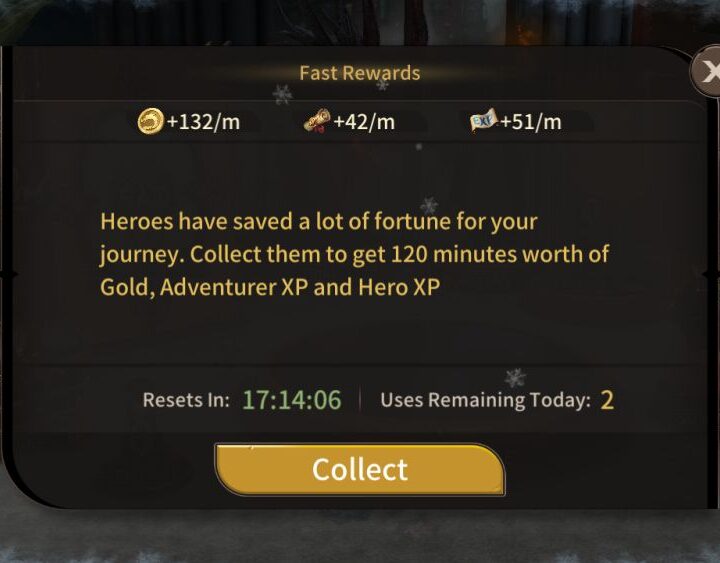720x563 pixels.
Task: Close the Fast Rewards dialog
Action: [x=706, y=72]
